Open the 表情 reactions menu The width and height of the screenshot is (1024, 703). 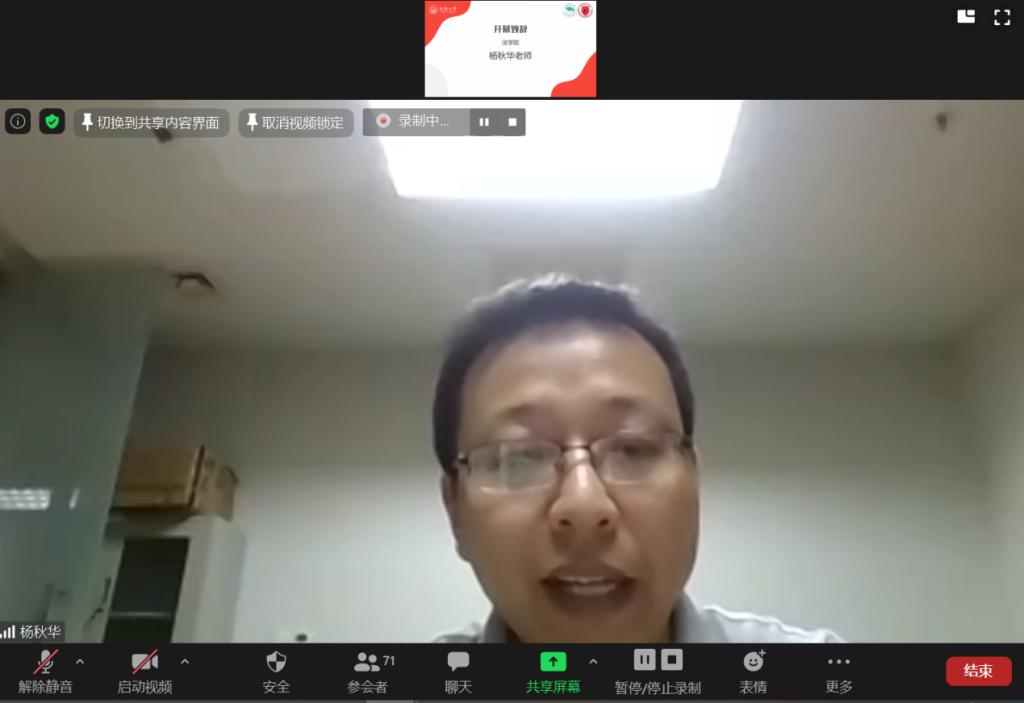point(753,671)
